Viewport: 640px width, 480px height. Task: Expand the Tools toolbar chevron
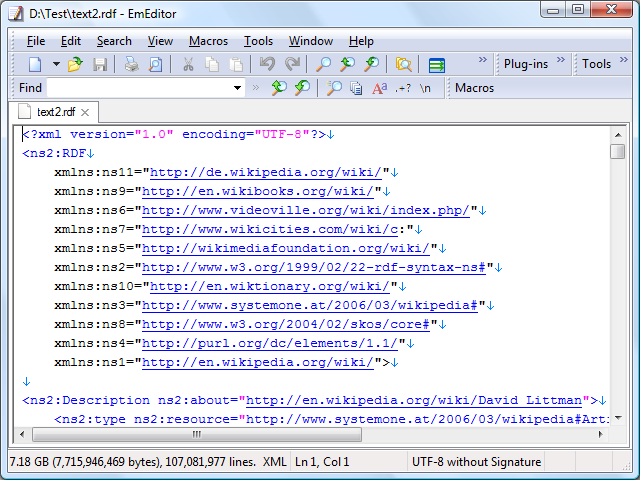coord(623,60)
